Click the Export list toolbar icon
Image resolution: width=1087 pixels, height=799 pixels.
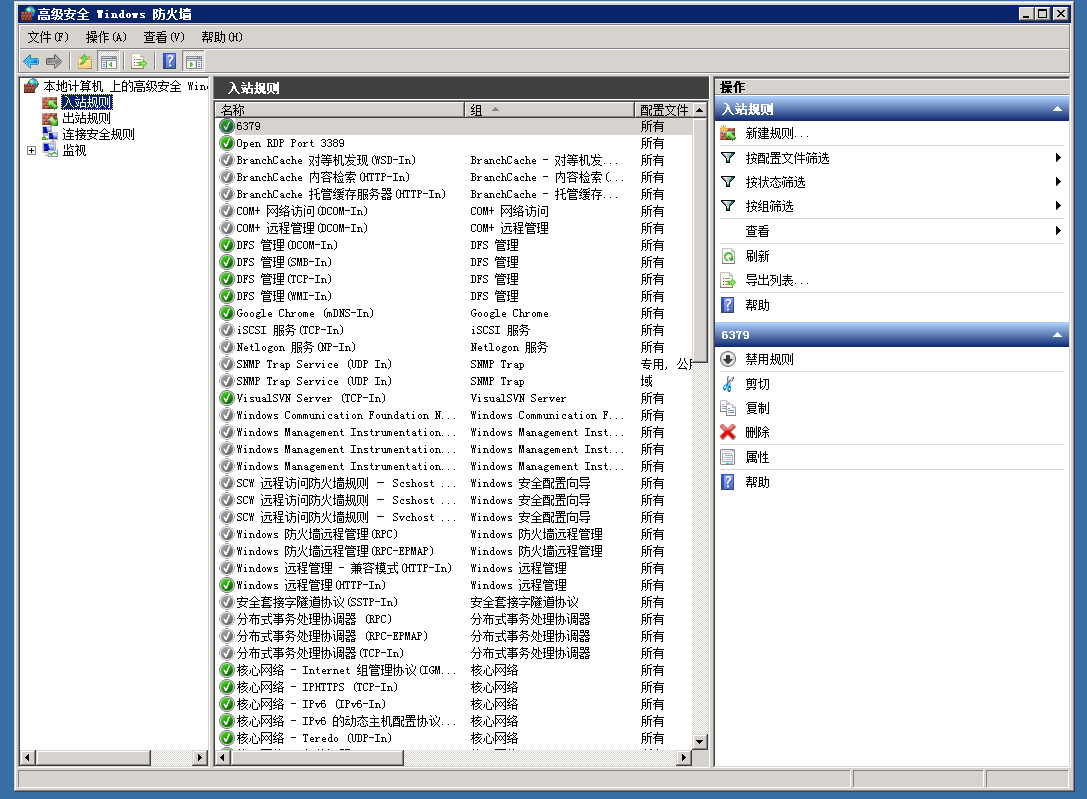(x=139, y=62)
